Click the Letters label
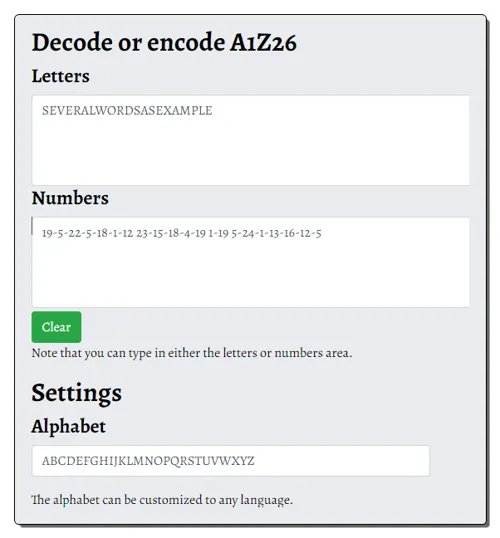Screen dimensions: 500x538 coord(60,76)
